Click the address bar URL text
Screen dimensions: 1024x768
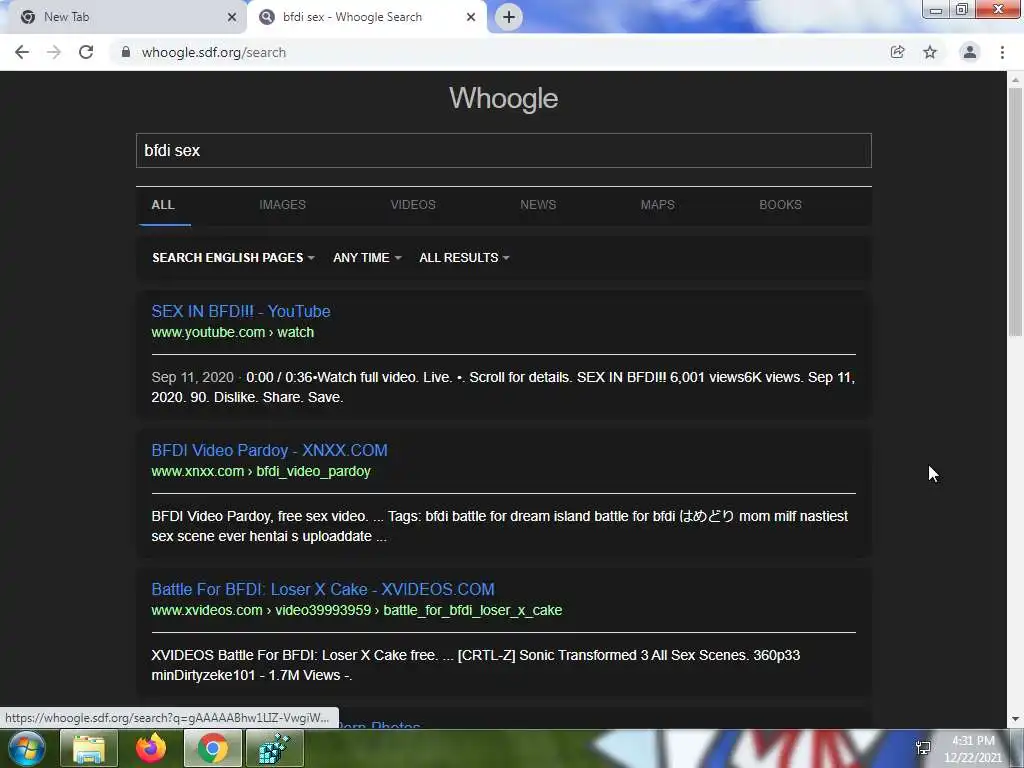pos(214,52)
